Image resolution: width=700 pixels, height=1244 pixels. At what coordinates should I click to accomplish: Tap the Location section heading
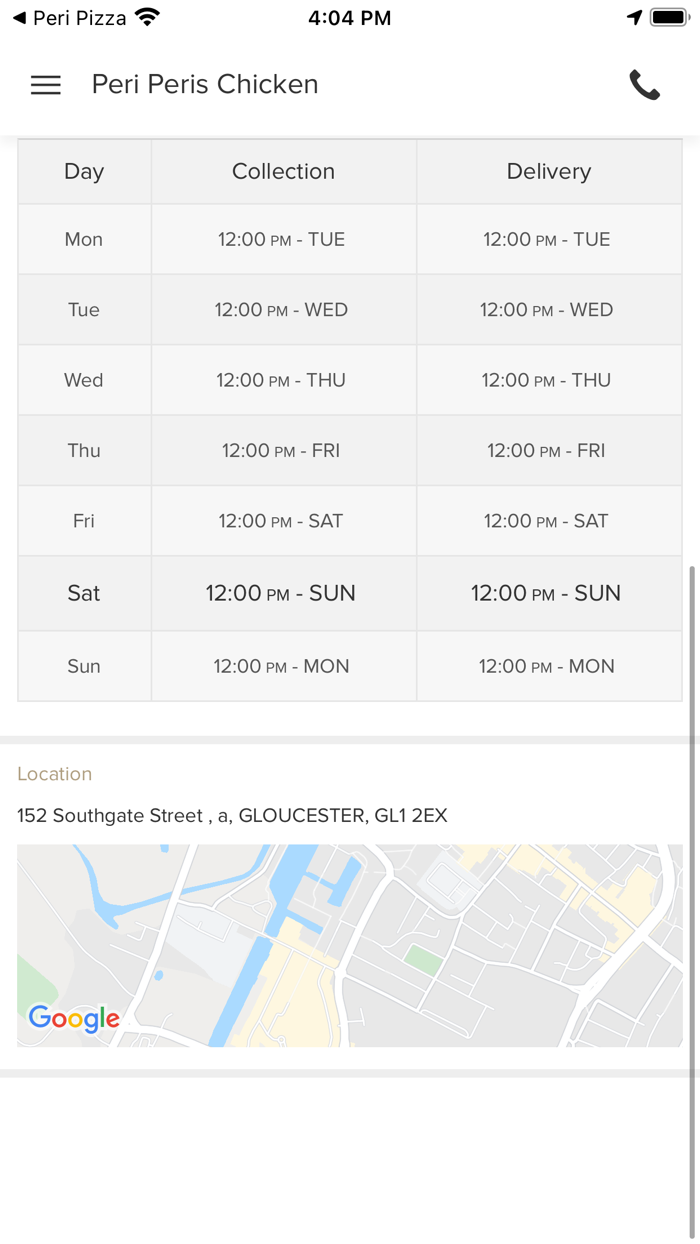(55, 774)
